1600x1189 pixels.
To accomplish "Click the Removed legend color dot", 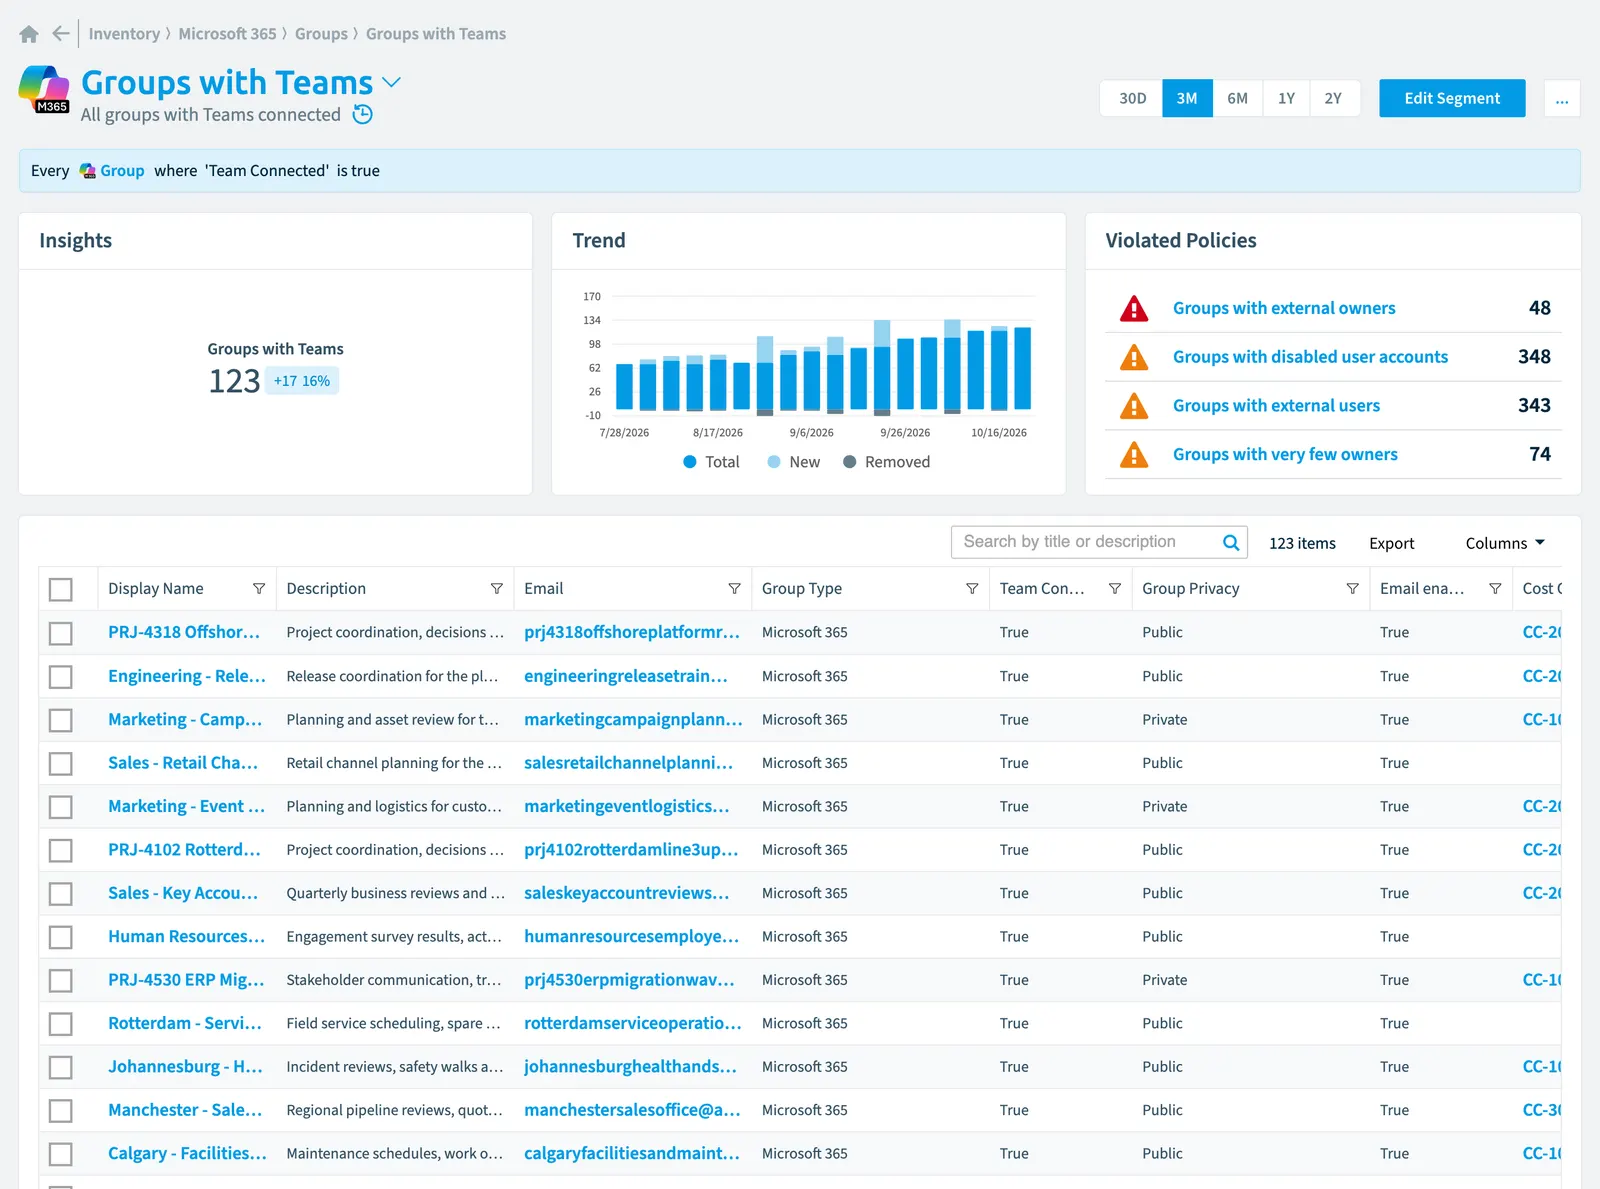I will tap(849, 462).
